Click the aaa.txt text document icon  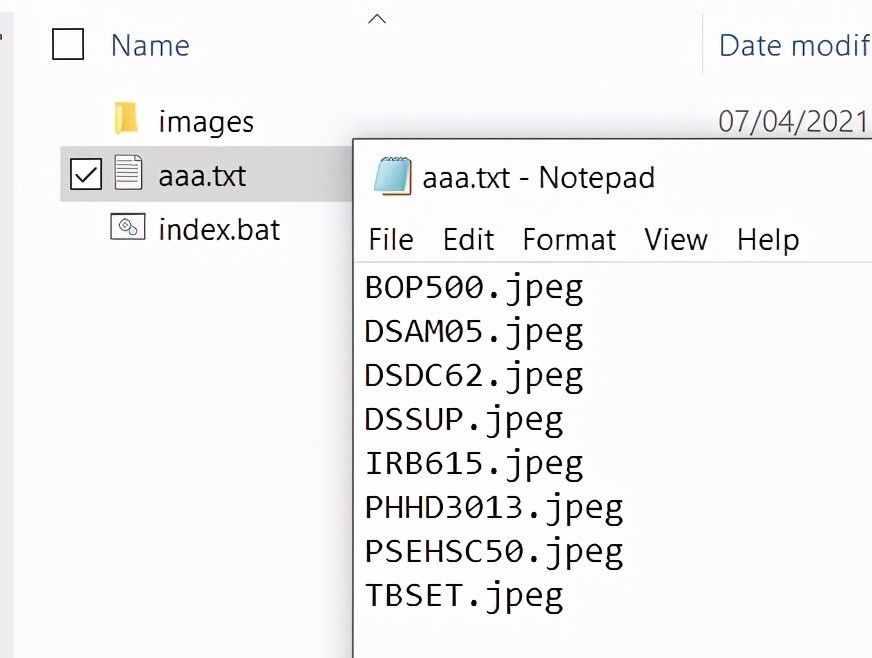[128, 172]
